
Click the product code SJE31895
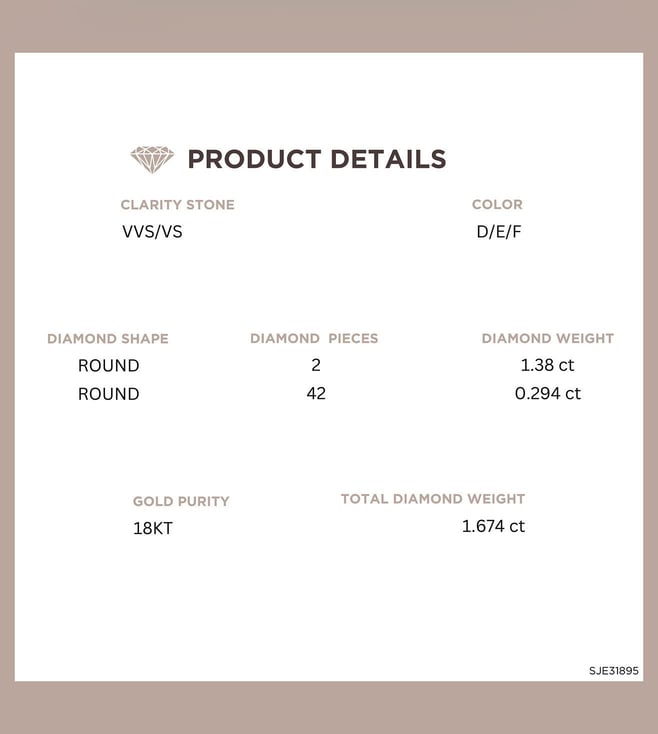pyautogui.click(x=614, y=671)
